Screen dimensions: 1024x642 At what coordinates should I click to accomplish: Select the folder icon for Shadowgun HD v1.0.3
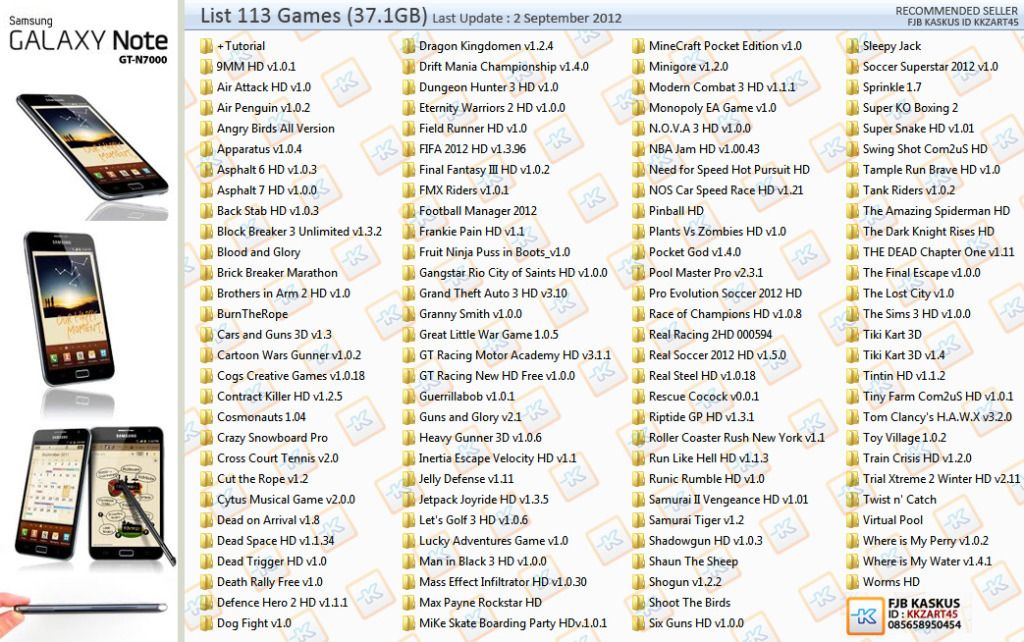coord(638,541)
